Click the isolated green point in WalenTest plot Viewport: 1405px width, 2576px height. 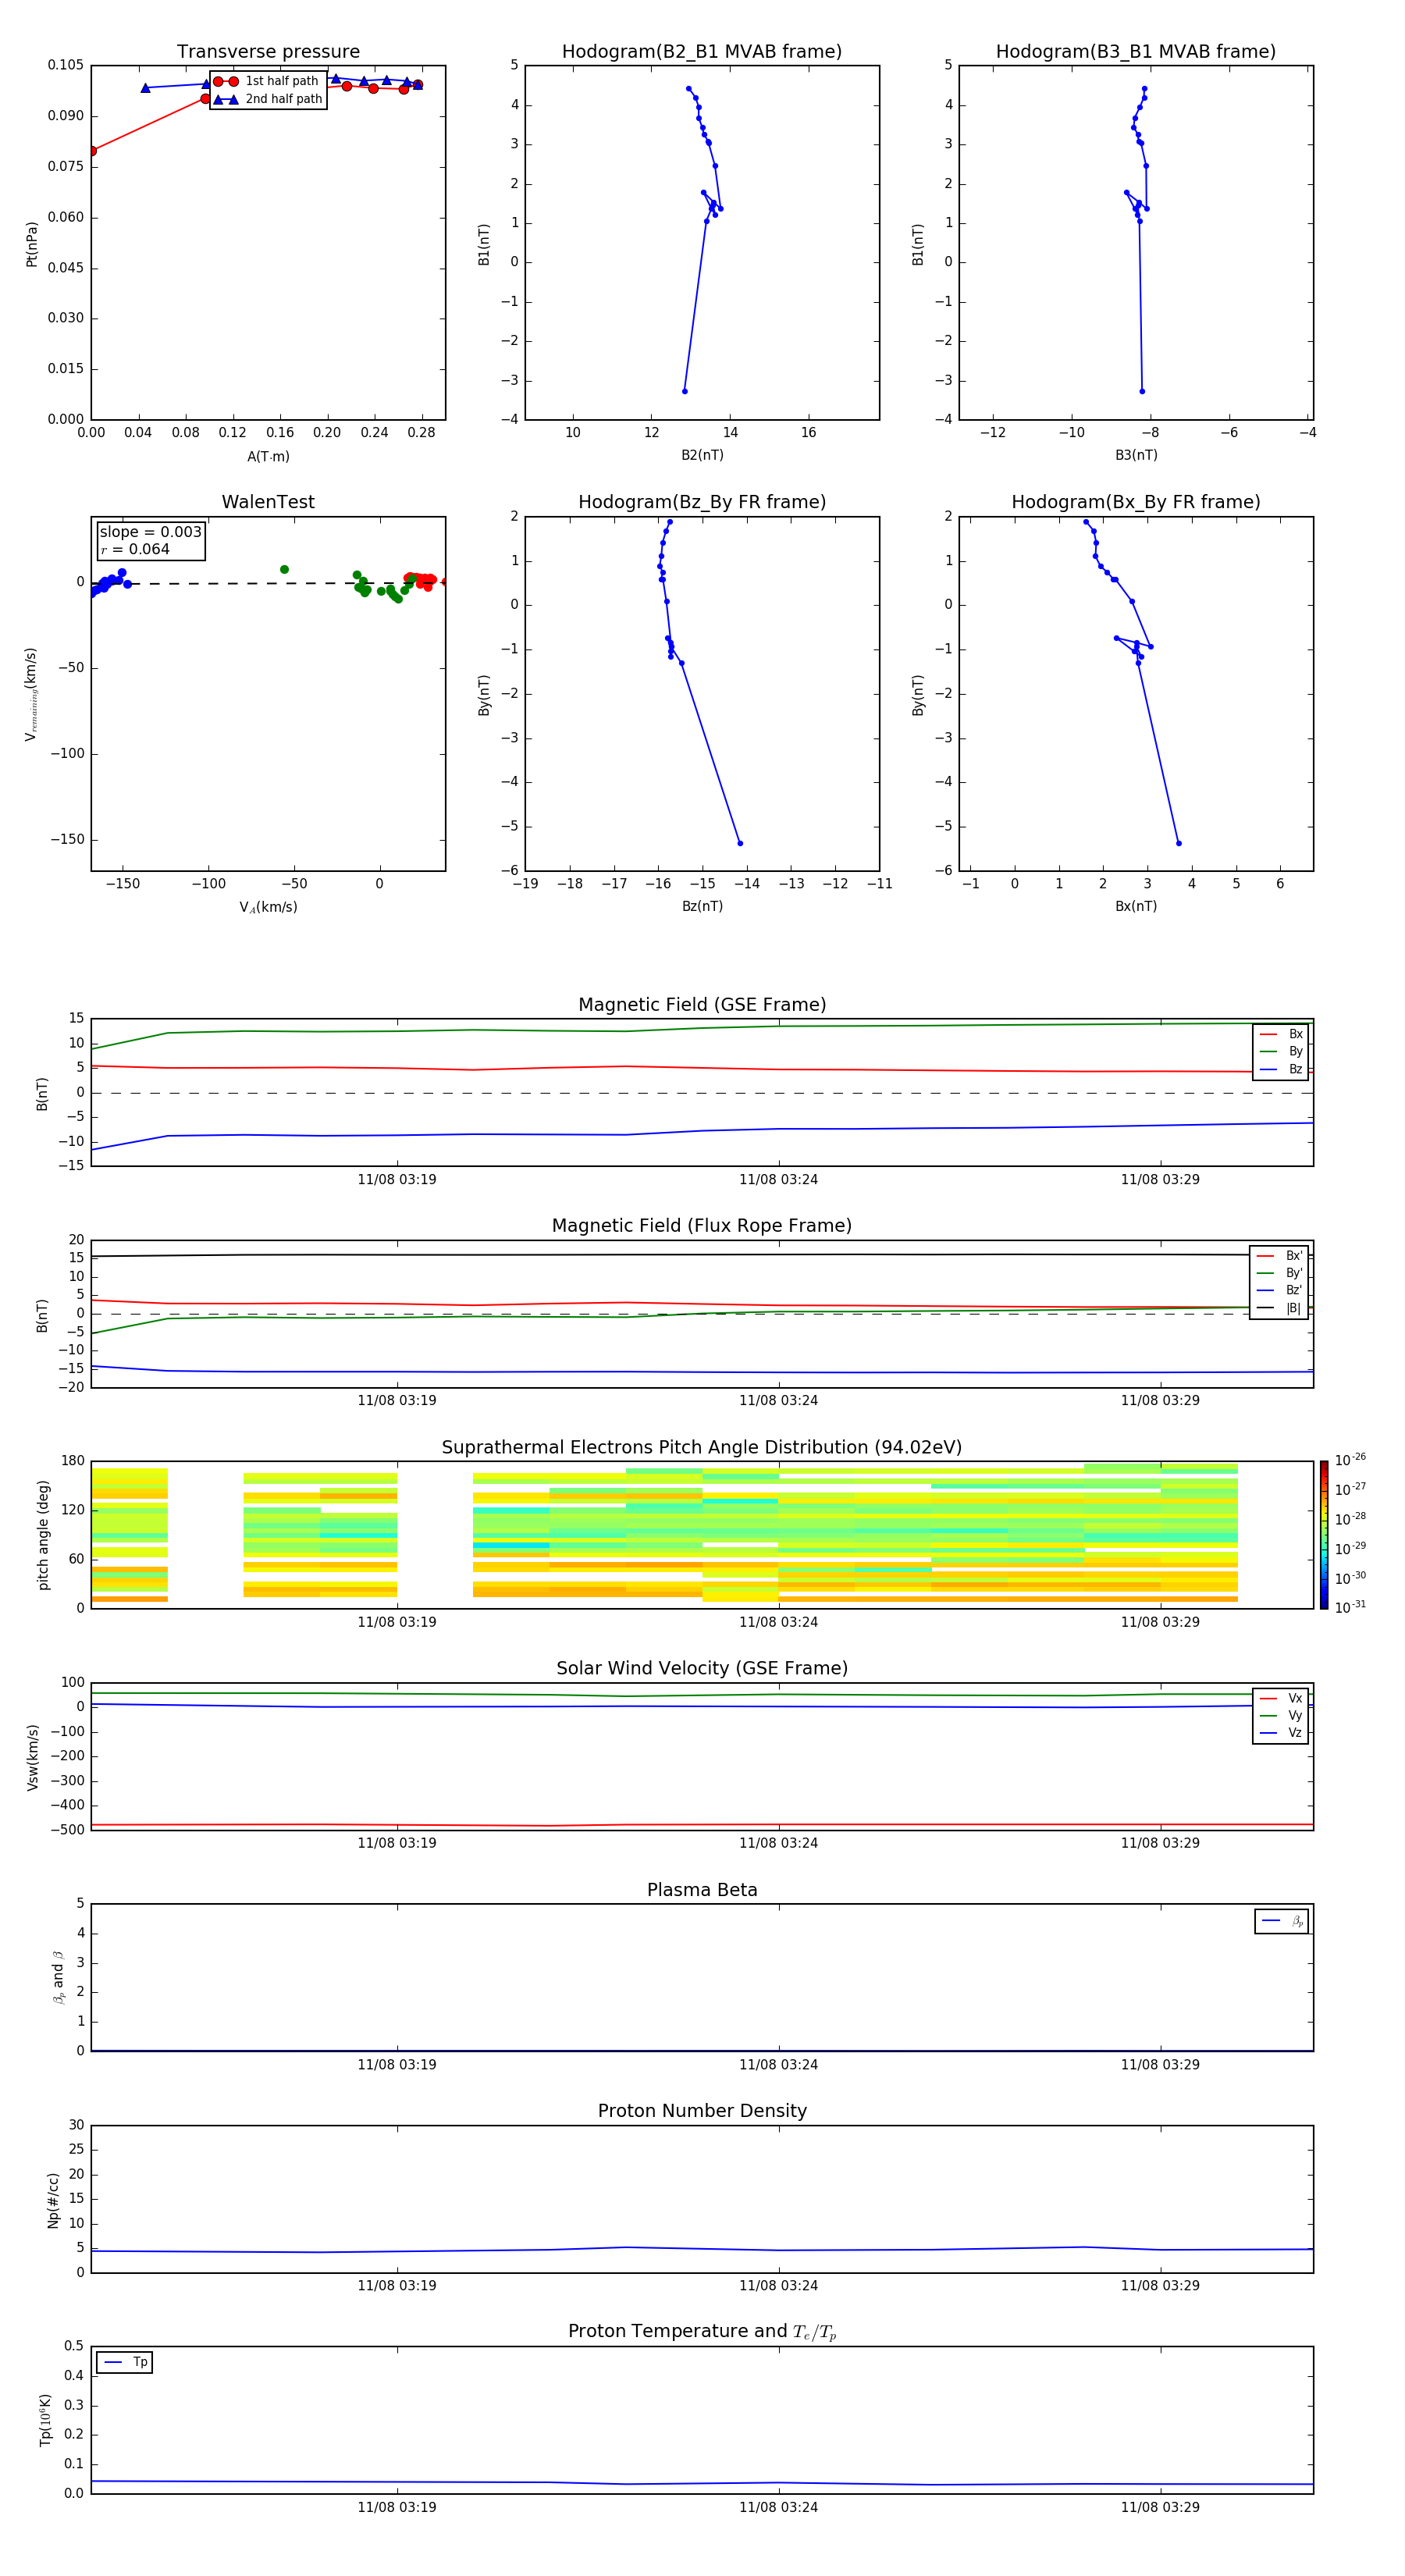pos(284,570)
